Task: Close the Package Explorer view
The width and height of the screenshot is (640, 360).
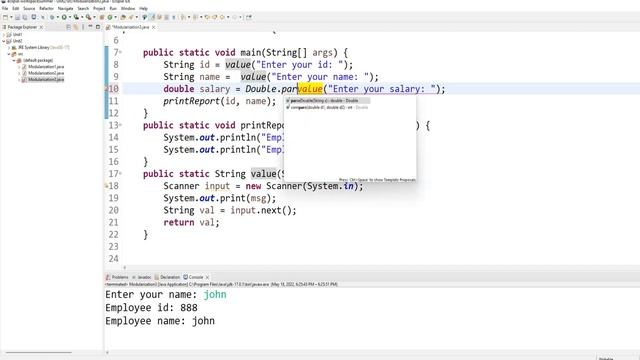Action: pyautogui.click(x=41, y=27)
